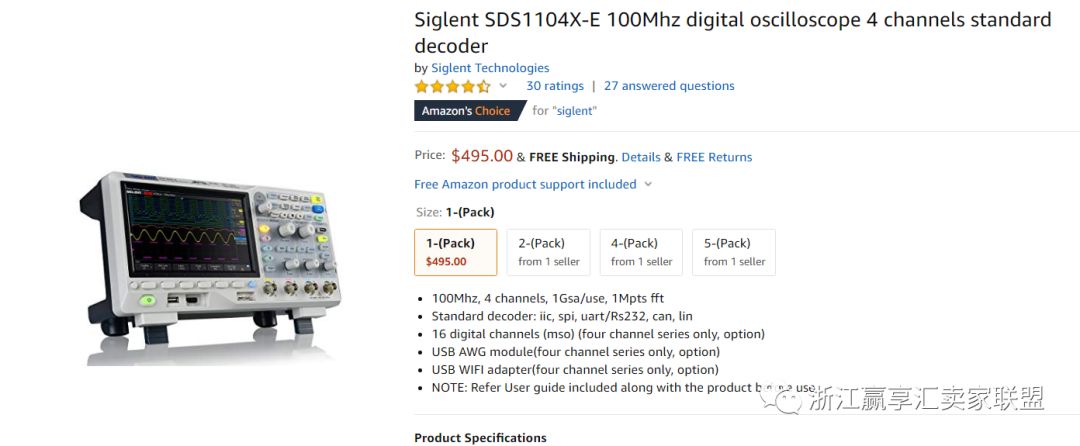
Task: Click the Product Specifications heading
Action: coord(480,438)
